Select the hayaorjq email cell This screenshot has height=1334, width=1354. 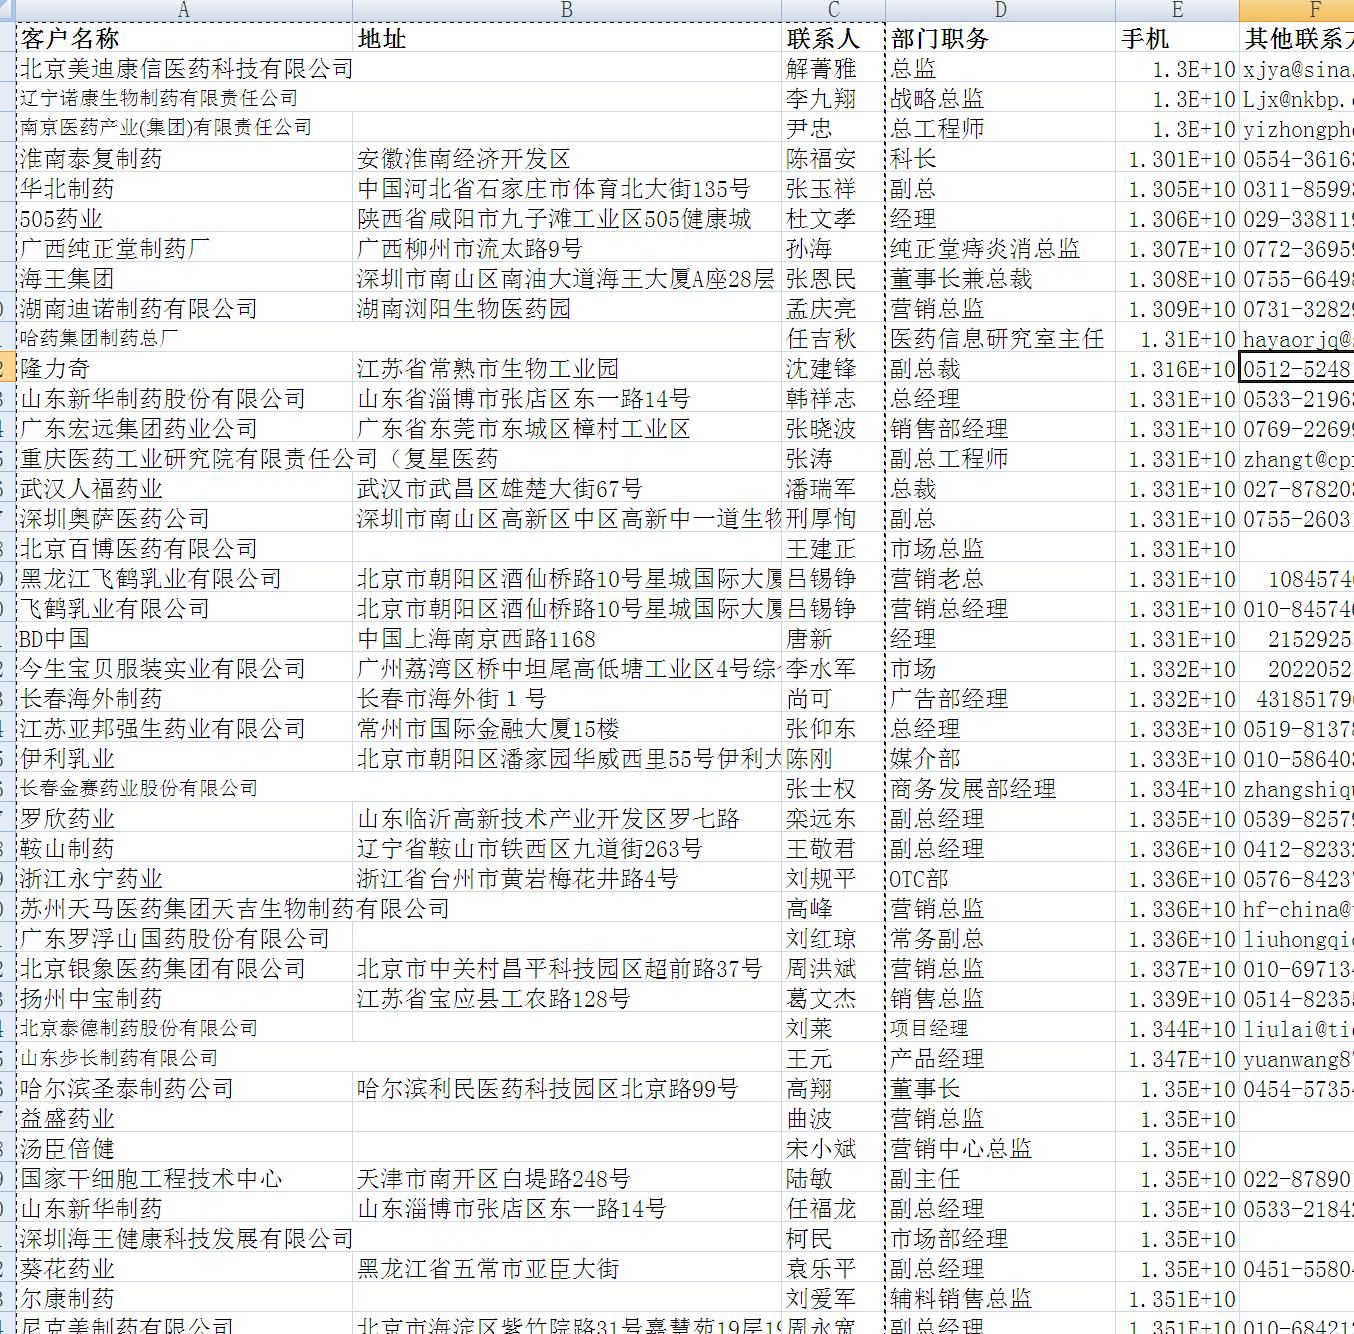click(x=1297, y=339)
